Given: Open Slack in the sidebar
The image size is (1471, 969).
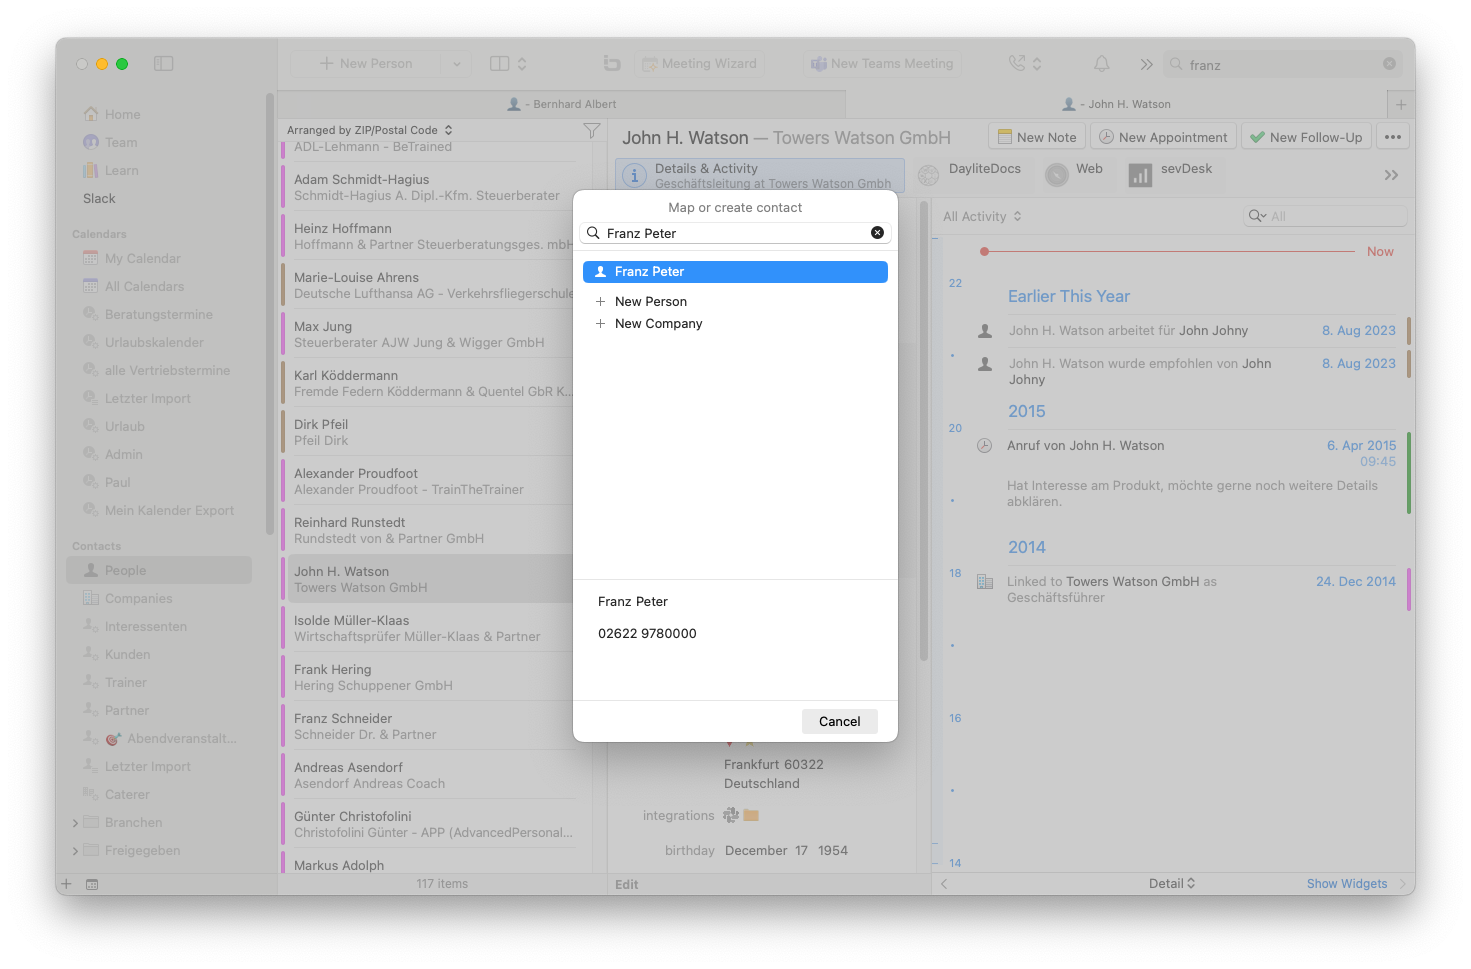Looking at the screenshot, I should pyautogui.click(x=99, y=199).
